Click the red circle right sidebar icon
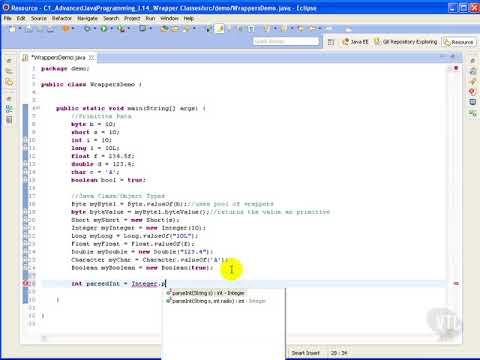 [472, 92]
